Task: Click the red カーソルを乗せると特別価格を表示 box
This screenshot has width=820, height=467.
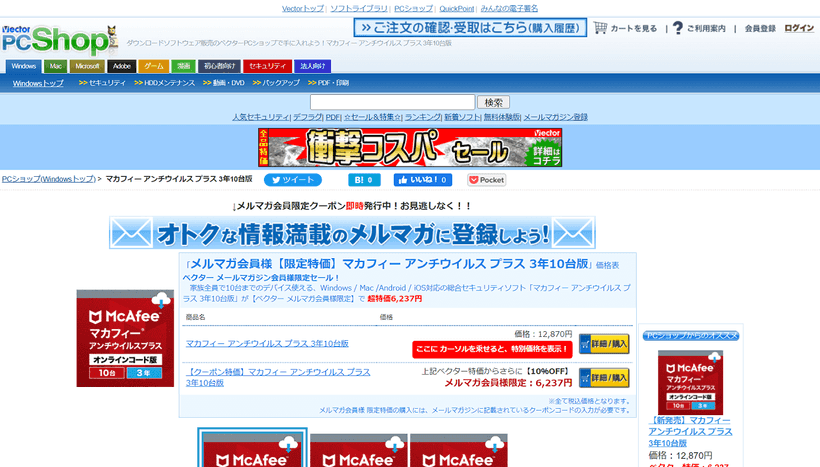Action: 492,349
